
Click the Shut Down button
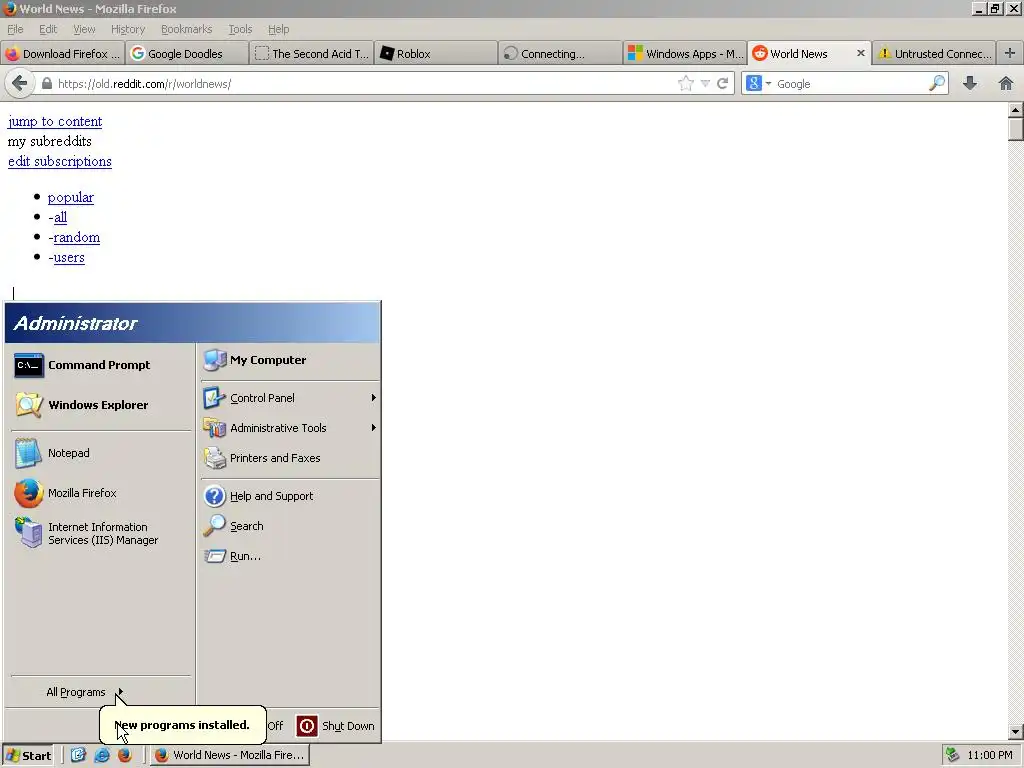click(x=336, y=726)
